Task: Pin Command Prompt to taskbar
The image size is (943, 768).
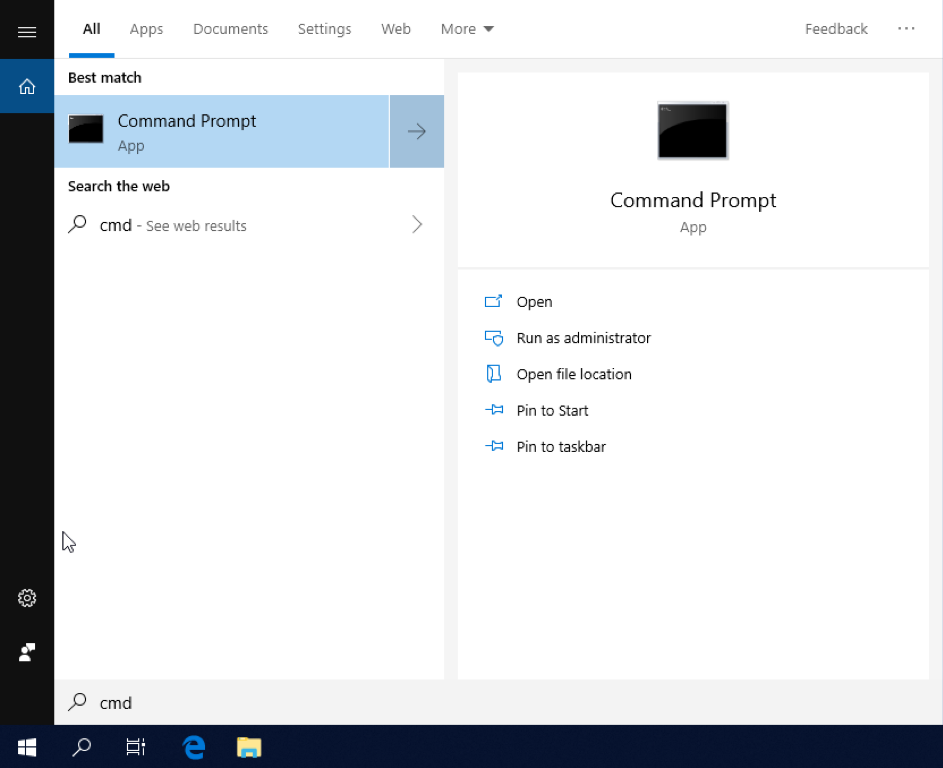Action: pos(561,447)
